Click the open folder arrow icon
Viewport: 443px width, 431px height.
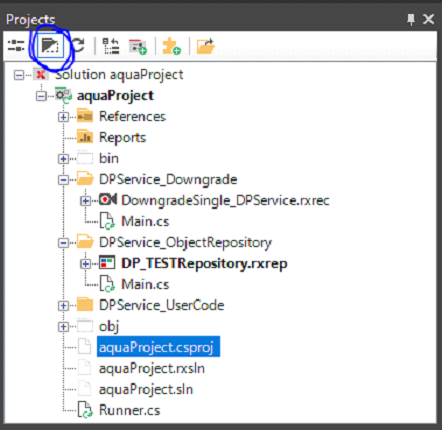(x=205, y=46)
